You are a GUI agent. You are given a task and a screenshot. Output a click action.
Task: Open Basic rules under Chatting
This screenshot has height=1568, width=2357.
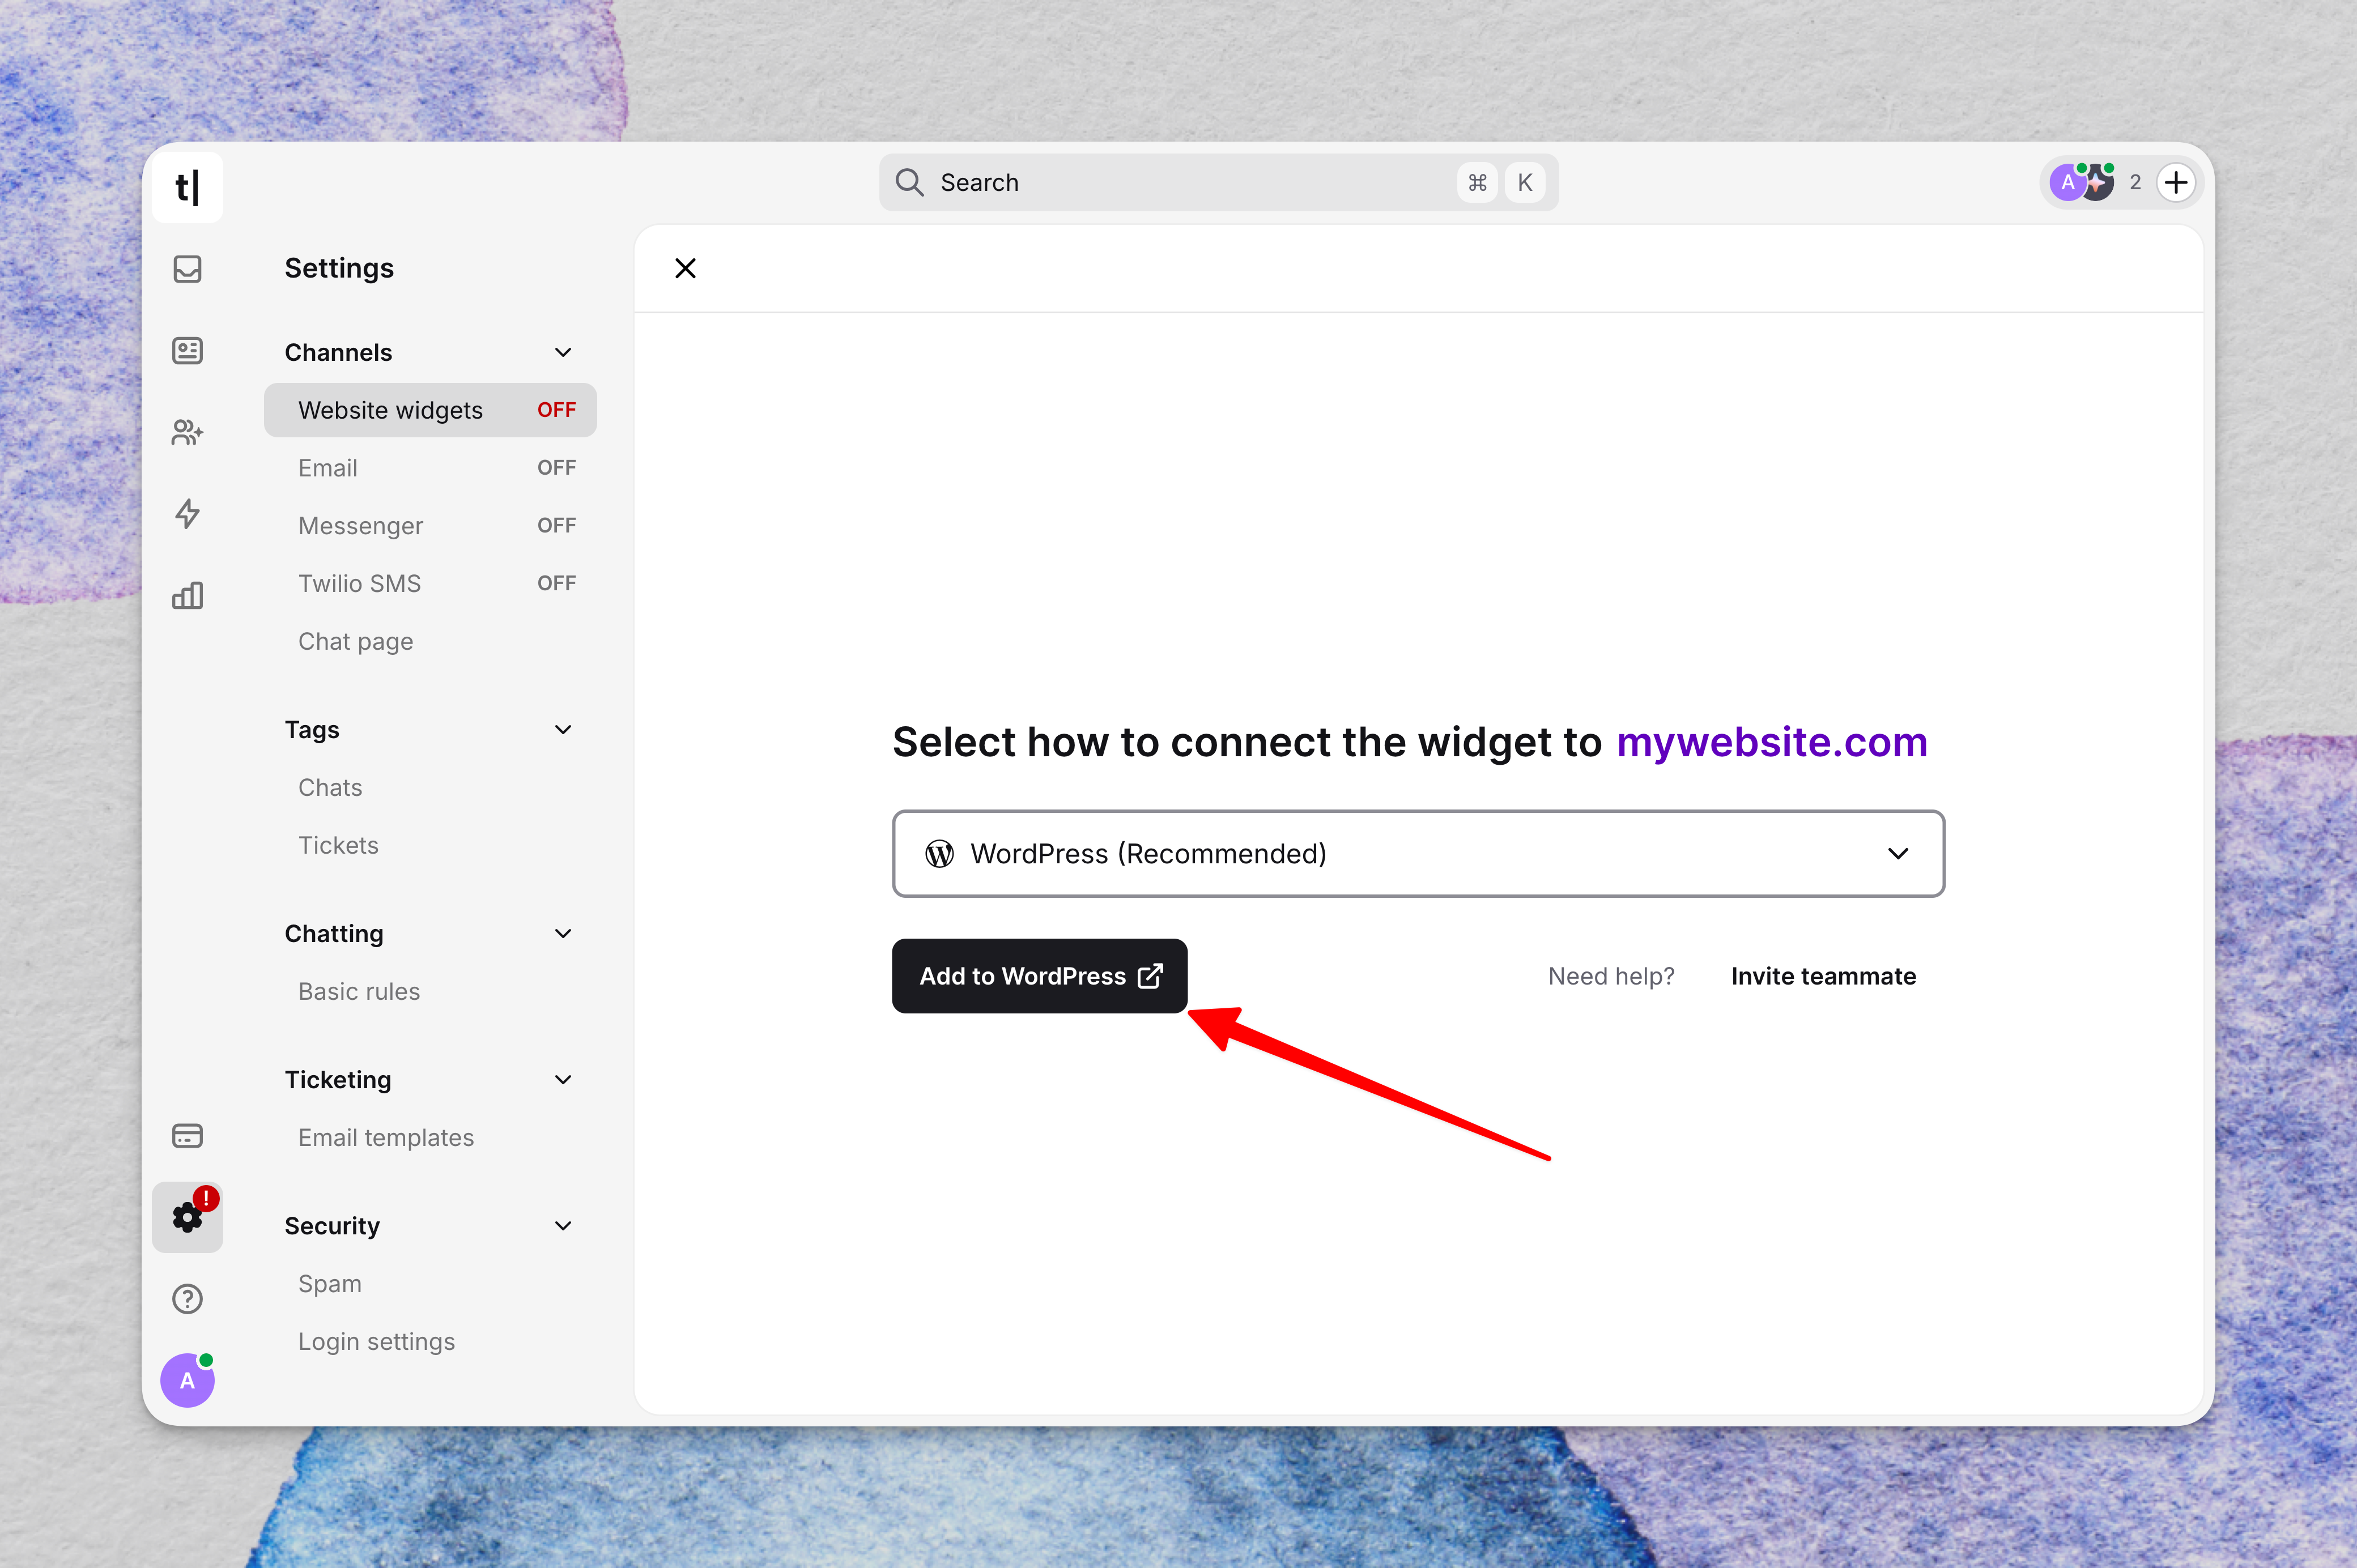[430, 992]
